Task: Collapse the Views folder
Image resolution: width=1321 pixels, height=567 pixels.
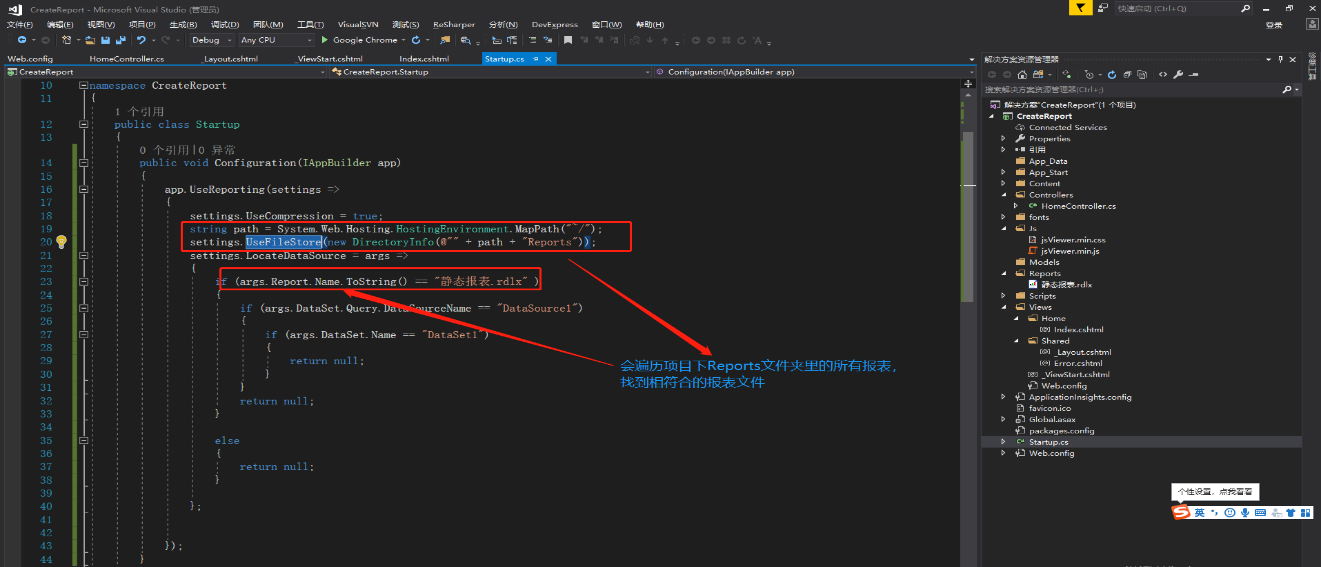Action: [1004, 307]
